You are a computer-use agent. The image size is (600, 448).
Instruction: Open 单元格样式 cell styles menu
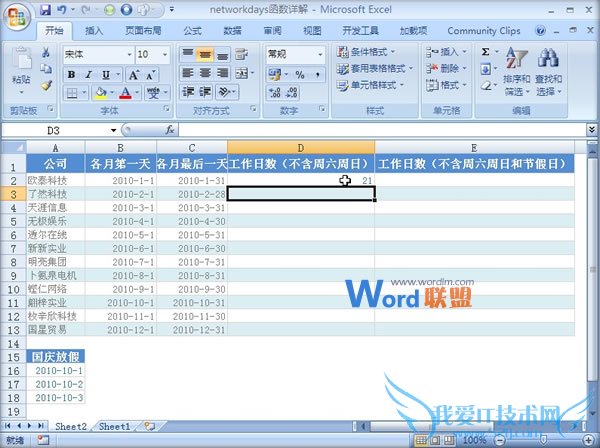[370, 85]
